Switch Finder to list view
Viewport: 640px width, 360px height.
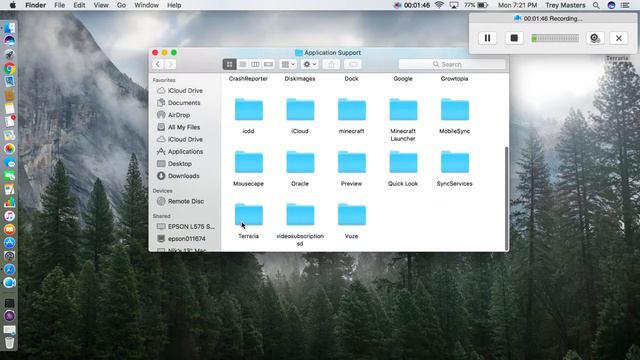242,64
